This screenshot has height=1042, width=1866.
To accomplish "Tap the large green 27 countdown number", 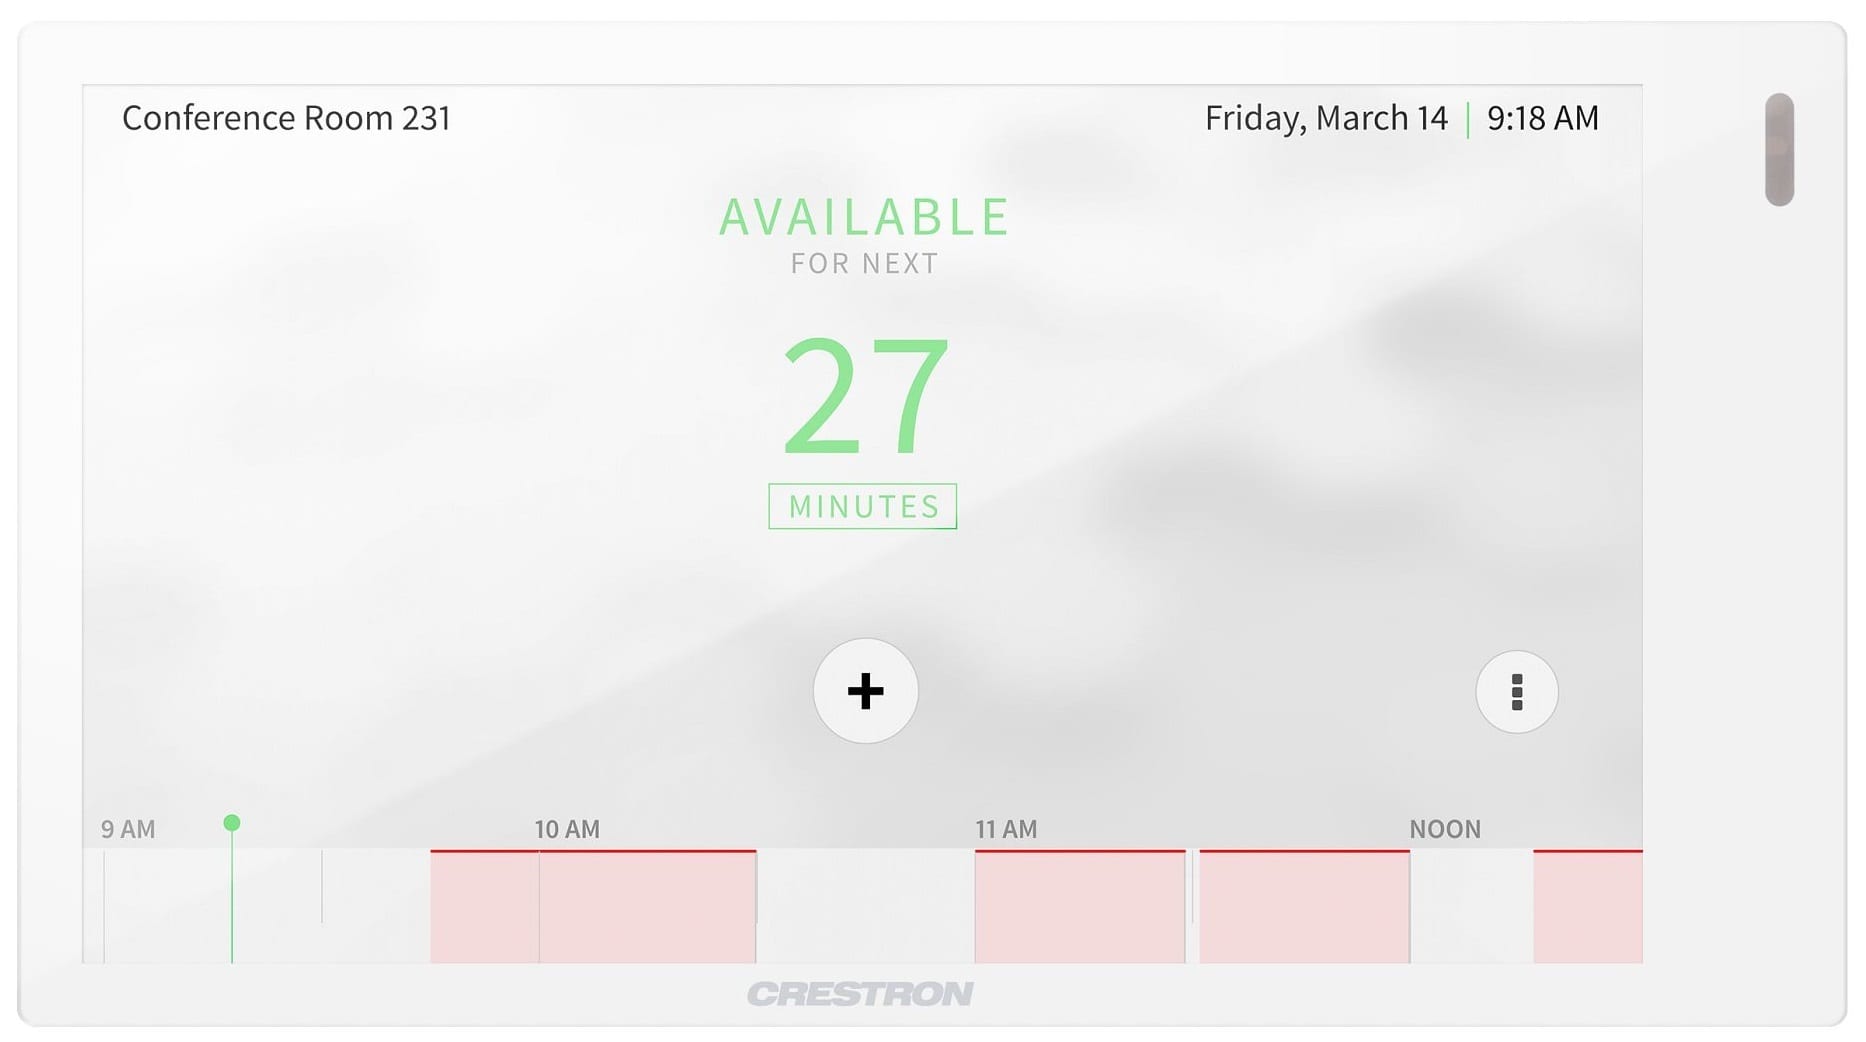I will [x=864, y=396].
